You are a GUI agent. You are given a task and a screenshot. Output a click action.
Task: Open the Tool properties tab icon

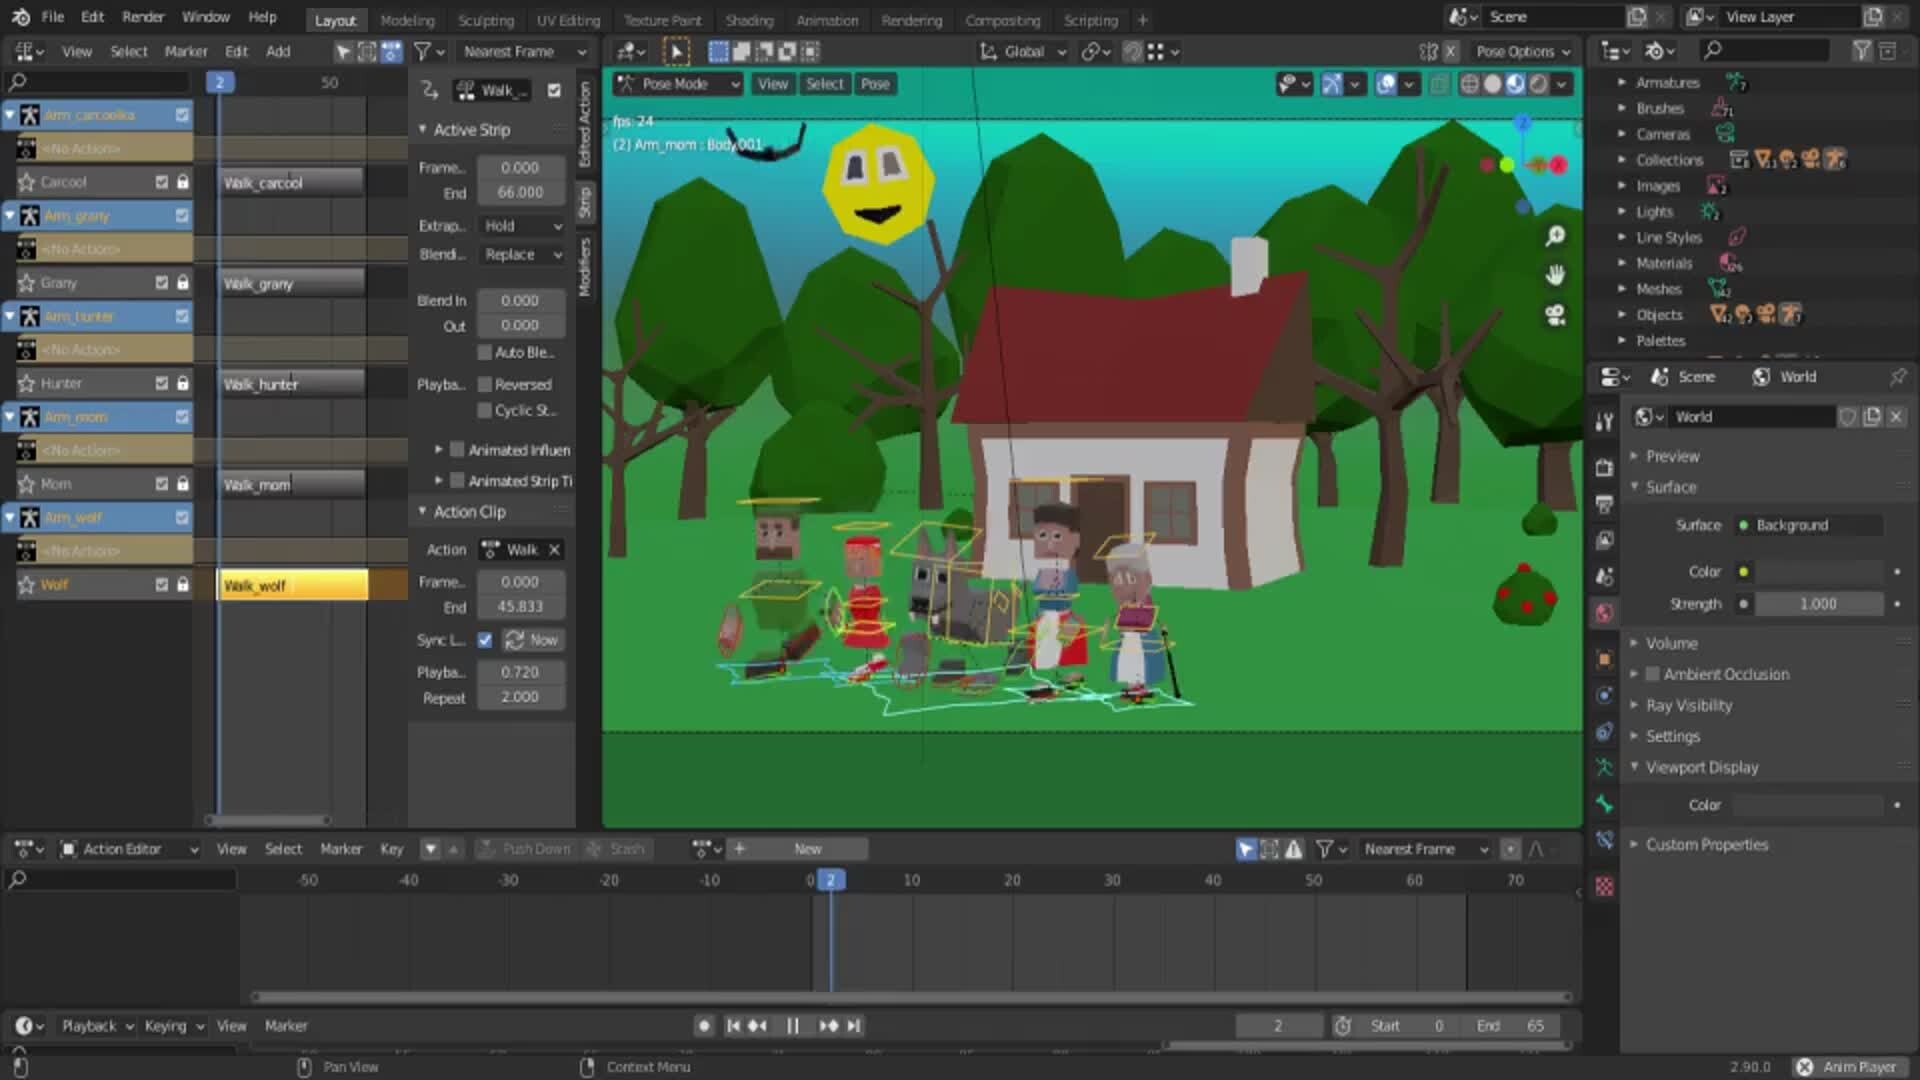(1604, 422)
